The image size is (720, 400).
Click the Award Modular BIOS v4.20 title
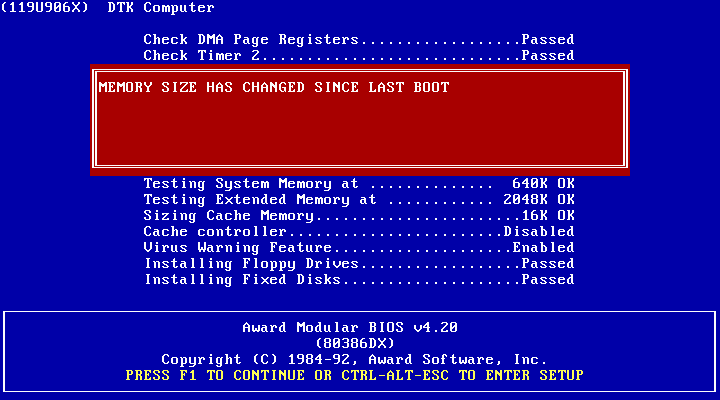(x=350, y=328)
